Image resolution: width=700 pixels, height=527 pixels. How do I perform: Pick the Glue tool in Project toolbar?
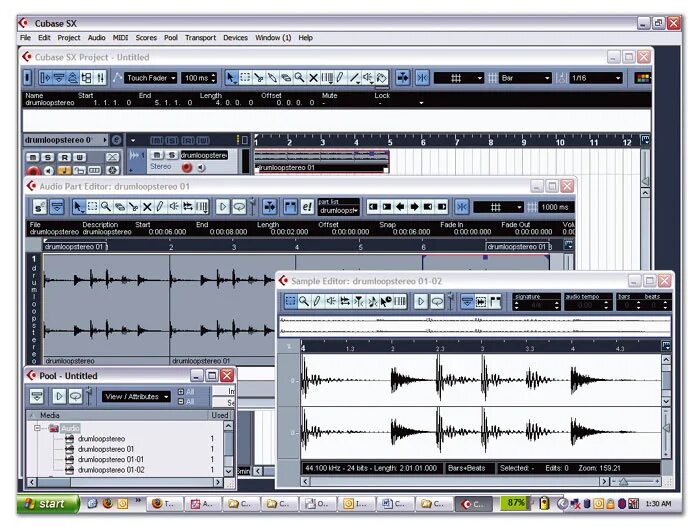[x=272, y=78]
